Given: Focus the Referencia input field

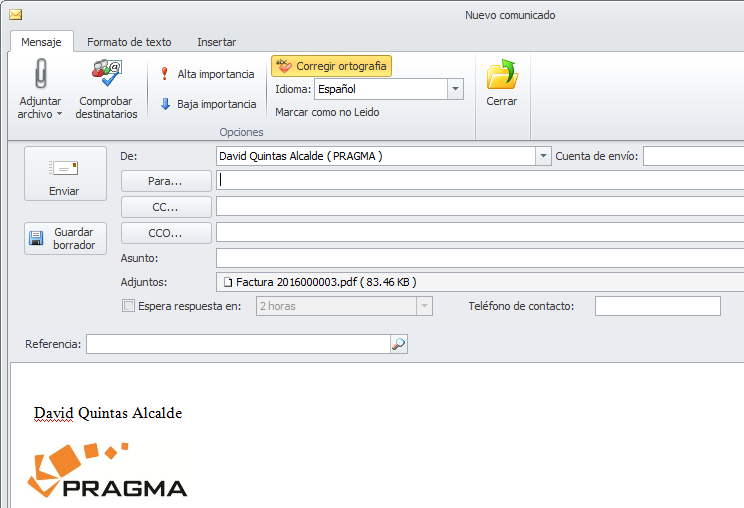Looking at the screenshot, I should [x=238, y=344].
